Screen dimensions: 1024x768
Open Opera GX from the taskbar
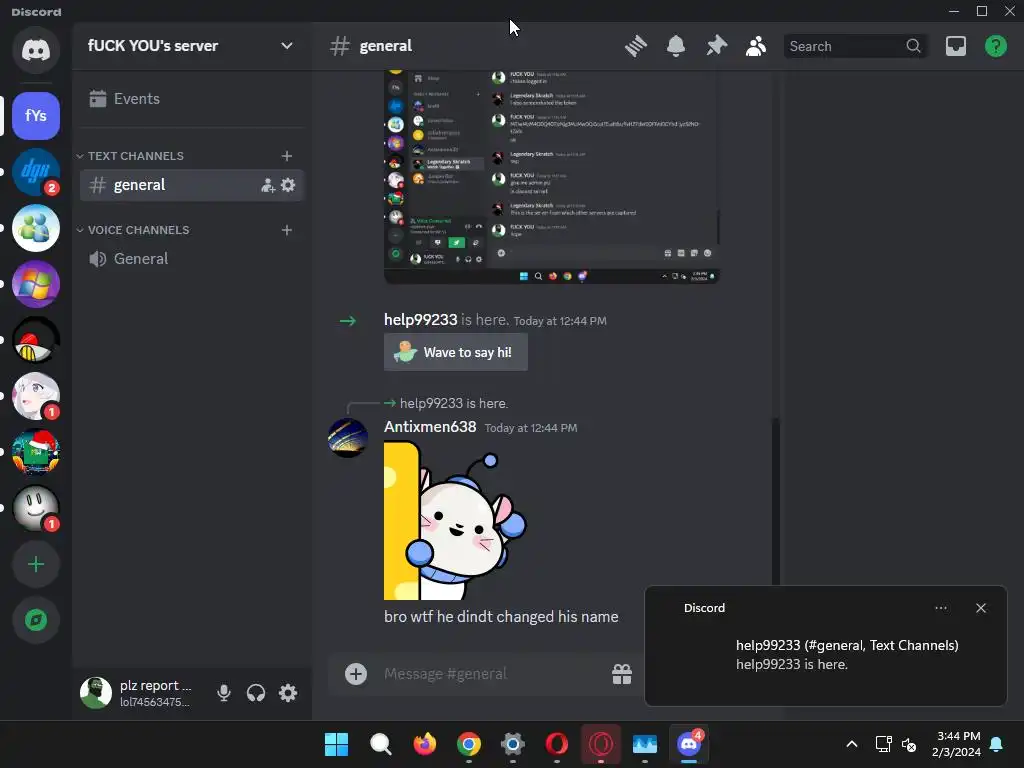601,744
